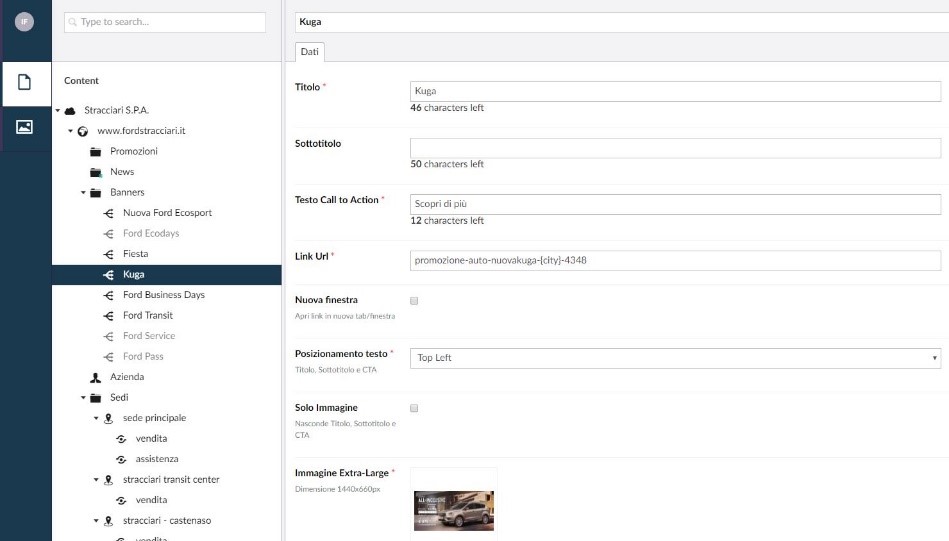
Task: Click the banner icon next to Nuova Ford Ecosport
Action: pyautogui.click(x=108, y=213)
